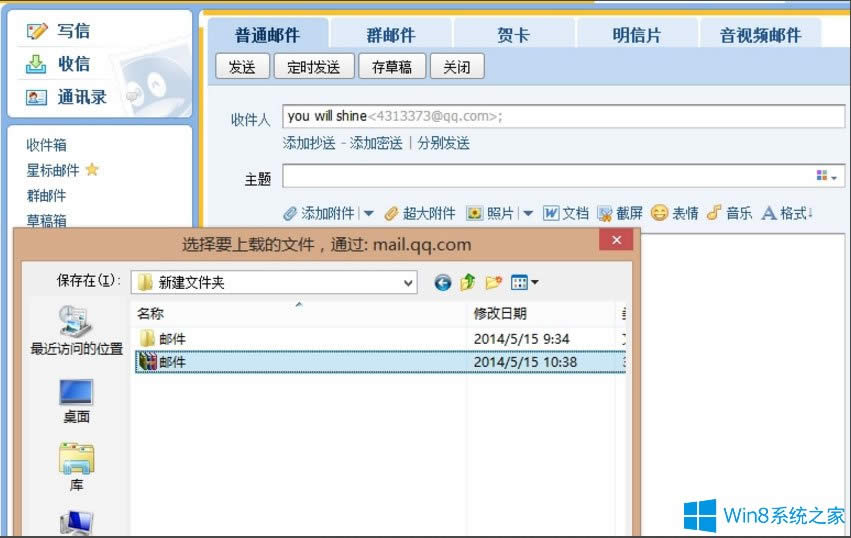Click the 超大附件 attachment icon
Screen dimensions: 851x538
[x=392, y=213]
